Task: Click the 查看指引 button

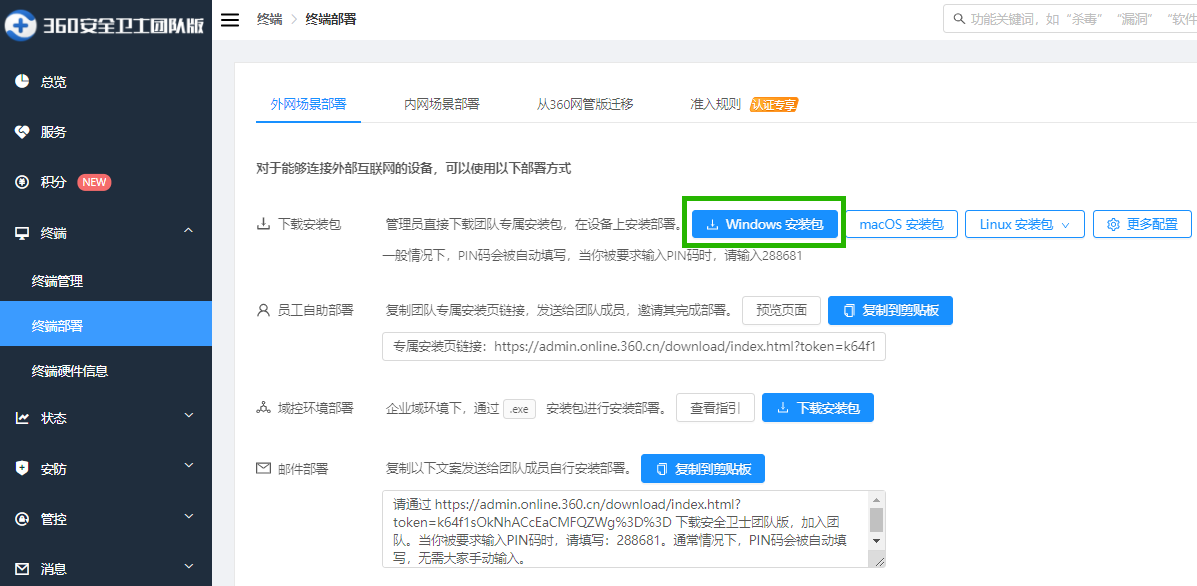Action: 715,407
